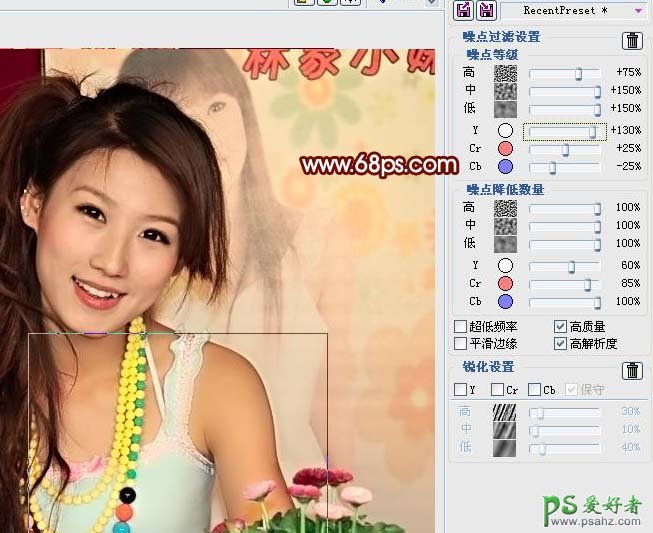Click the Y slider showing +130%
Viewport: 653px width, 533px height.
564,131
